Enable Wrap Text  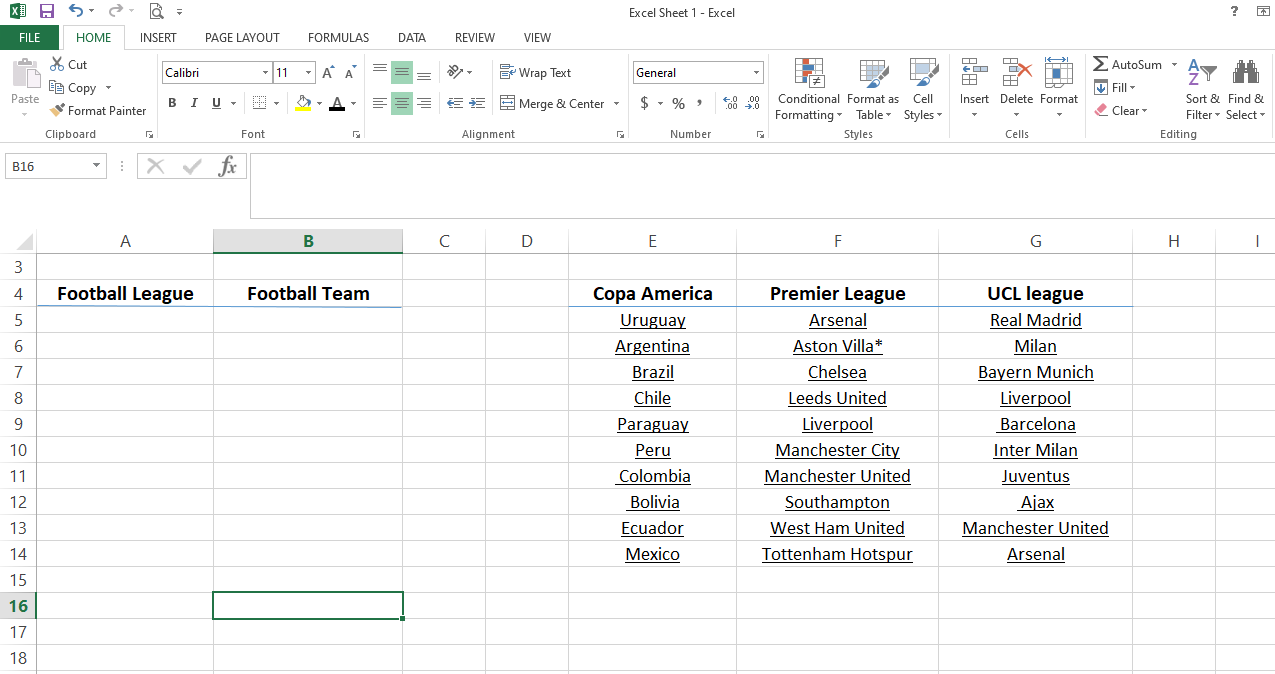[535, 71]
